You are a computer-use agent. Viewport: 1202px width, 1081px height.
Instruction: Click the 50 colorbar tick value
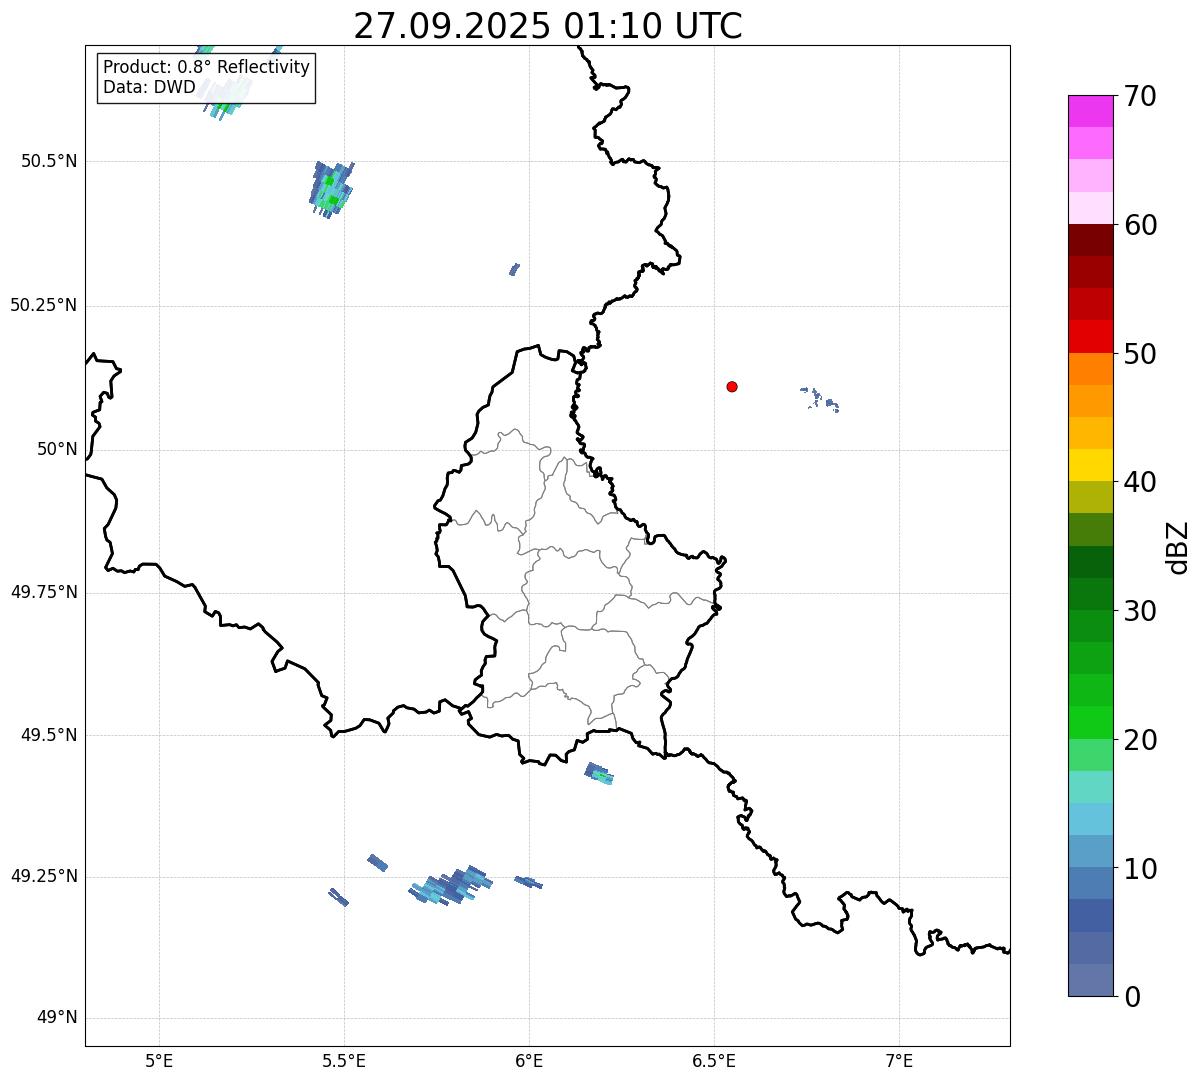[x=1140, y=354]
